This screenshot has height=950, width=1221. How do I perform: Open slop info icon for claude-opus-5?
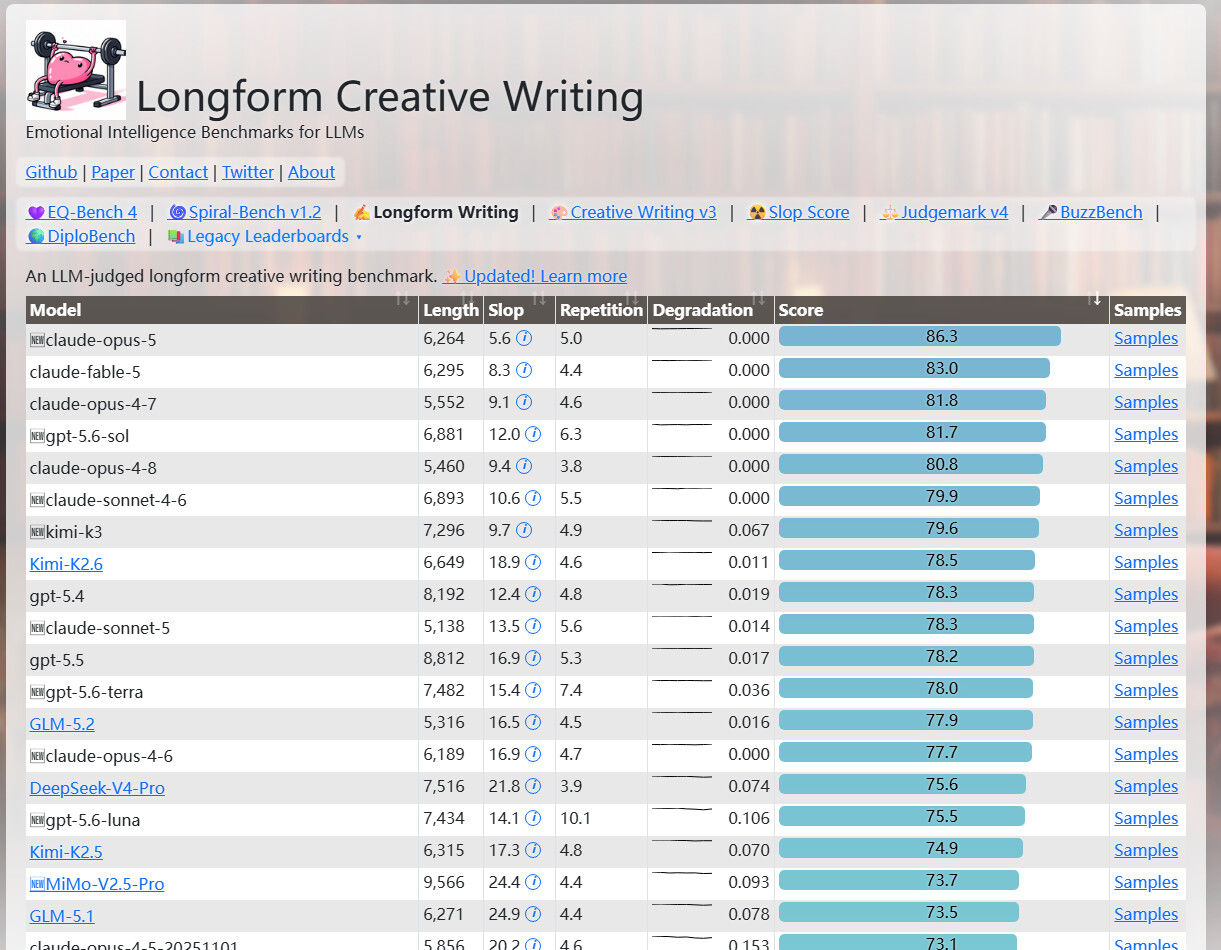[x=524, y=338]
